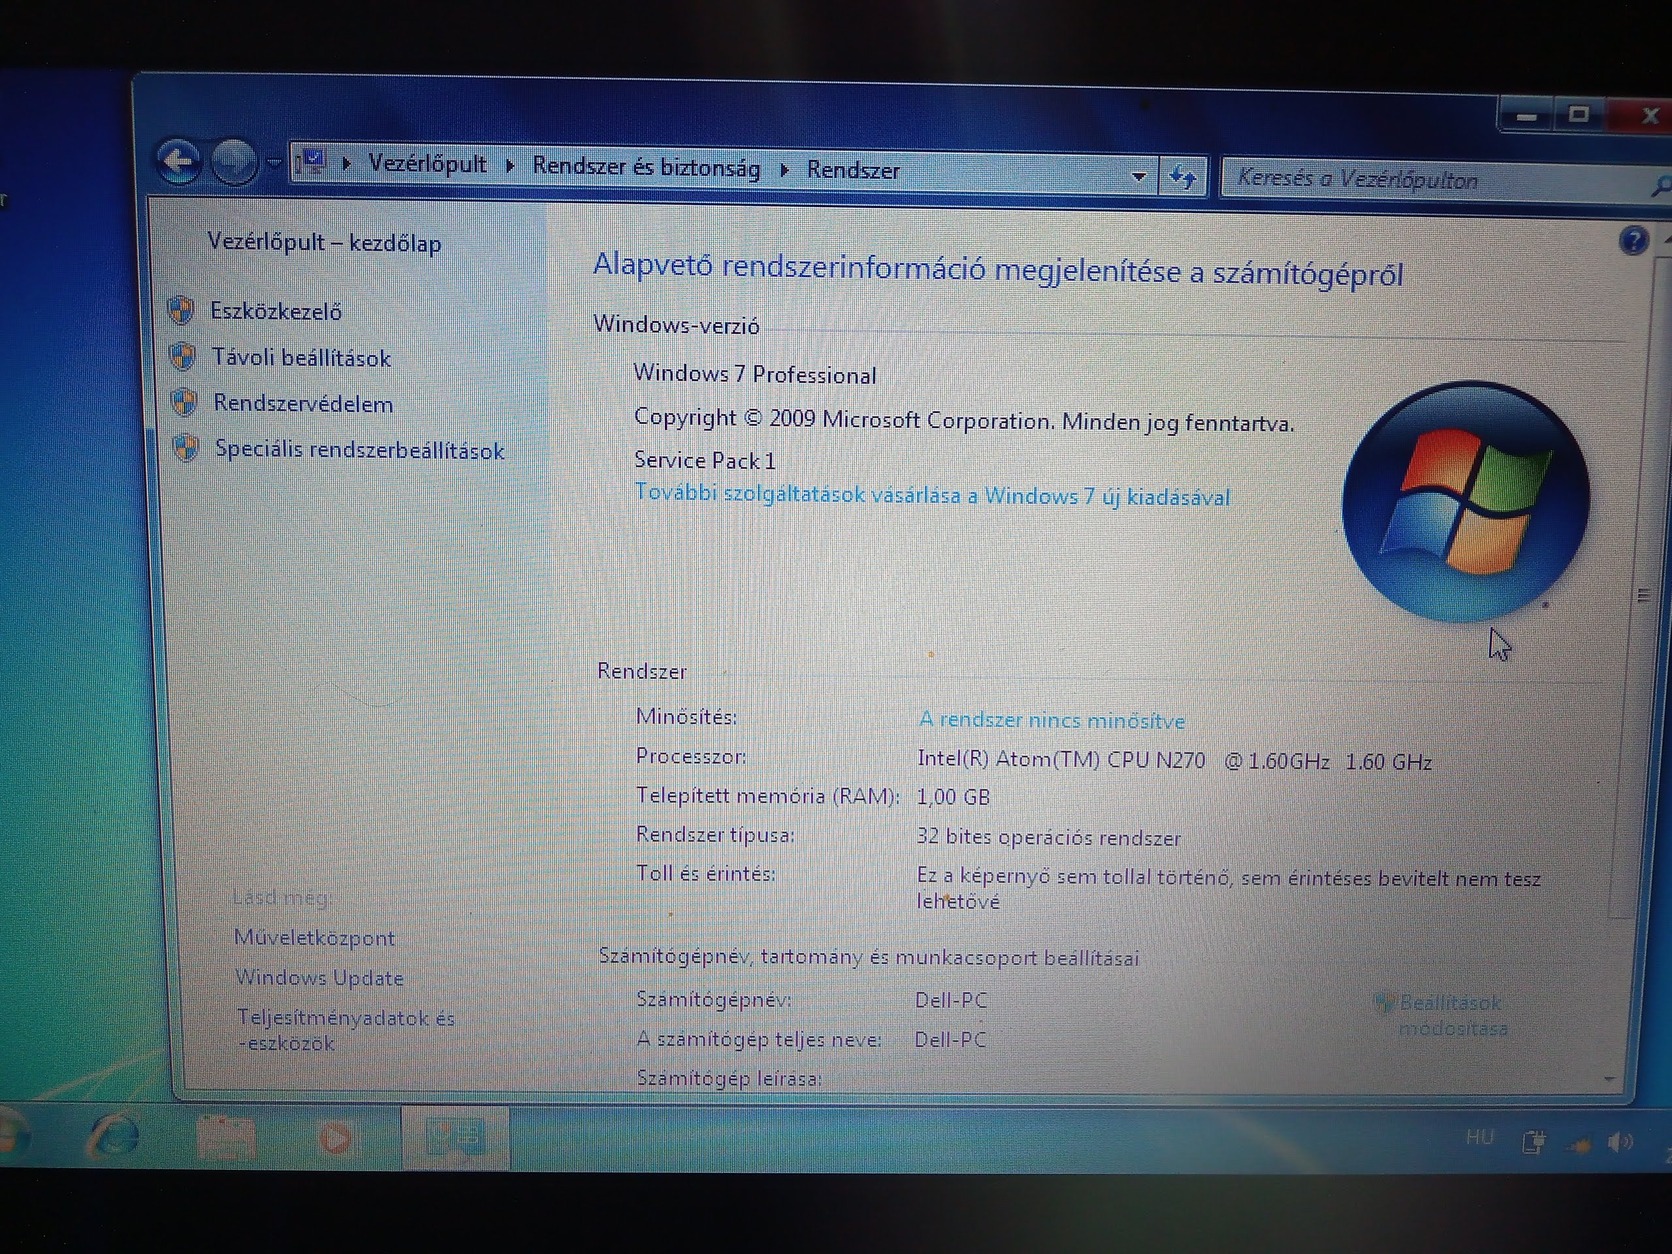Refresh the page with the refresh button
This screenshot has width=1672, height=1254.
click(1183, 177)
